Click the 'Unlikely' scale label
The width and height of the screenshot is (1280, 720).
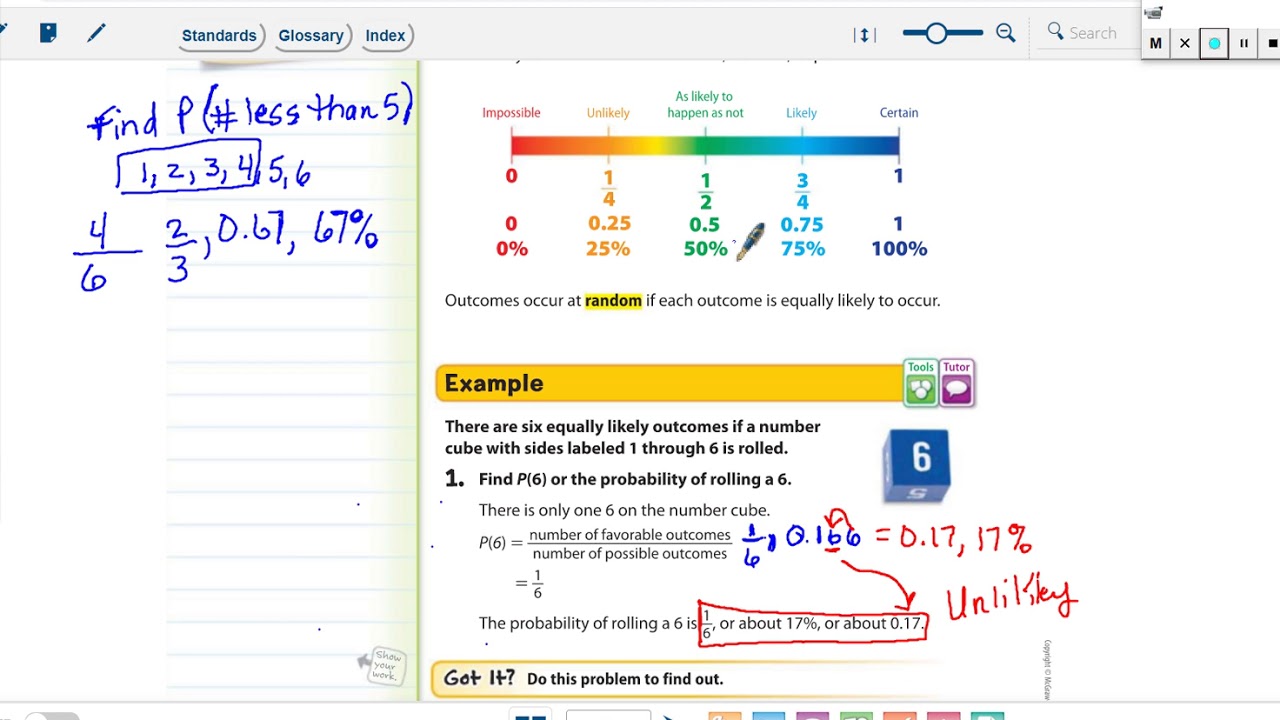[608, 113]
